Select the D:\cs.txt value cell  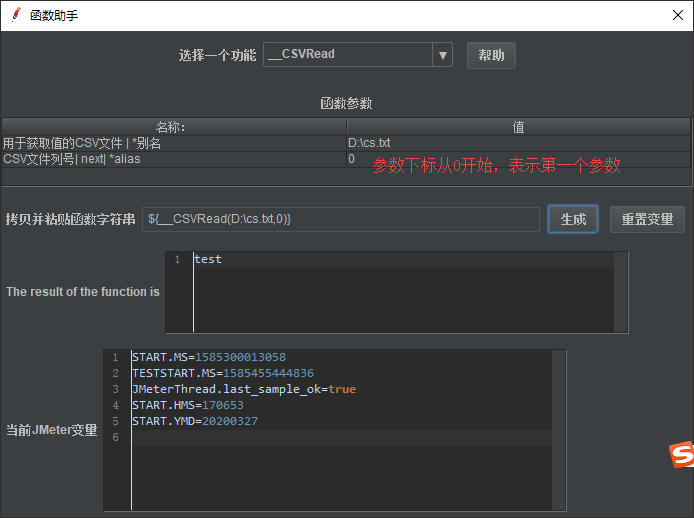[519, 143]
